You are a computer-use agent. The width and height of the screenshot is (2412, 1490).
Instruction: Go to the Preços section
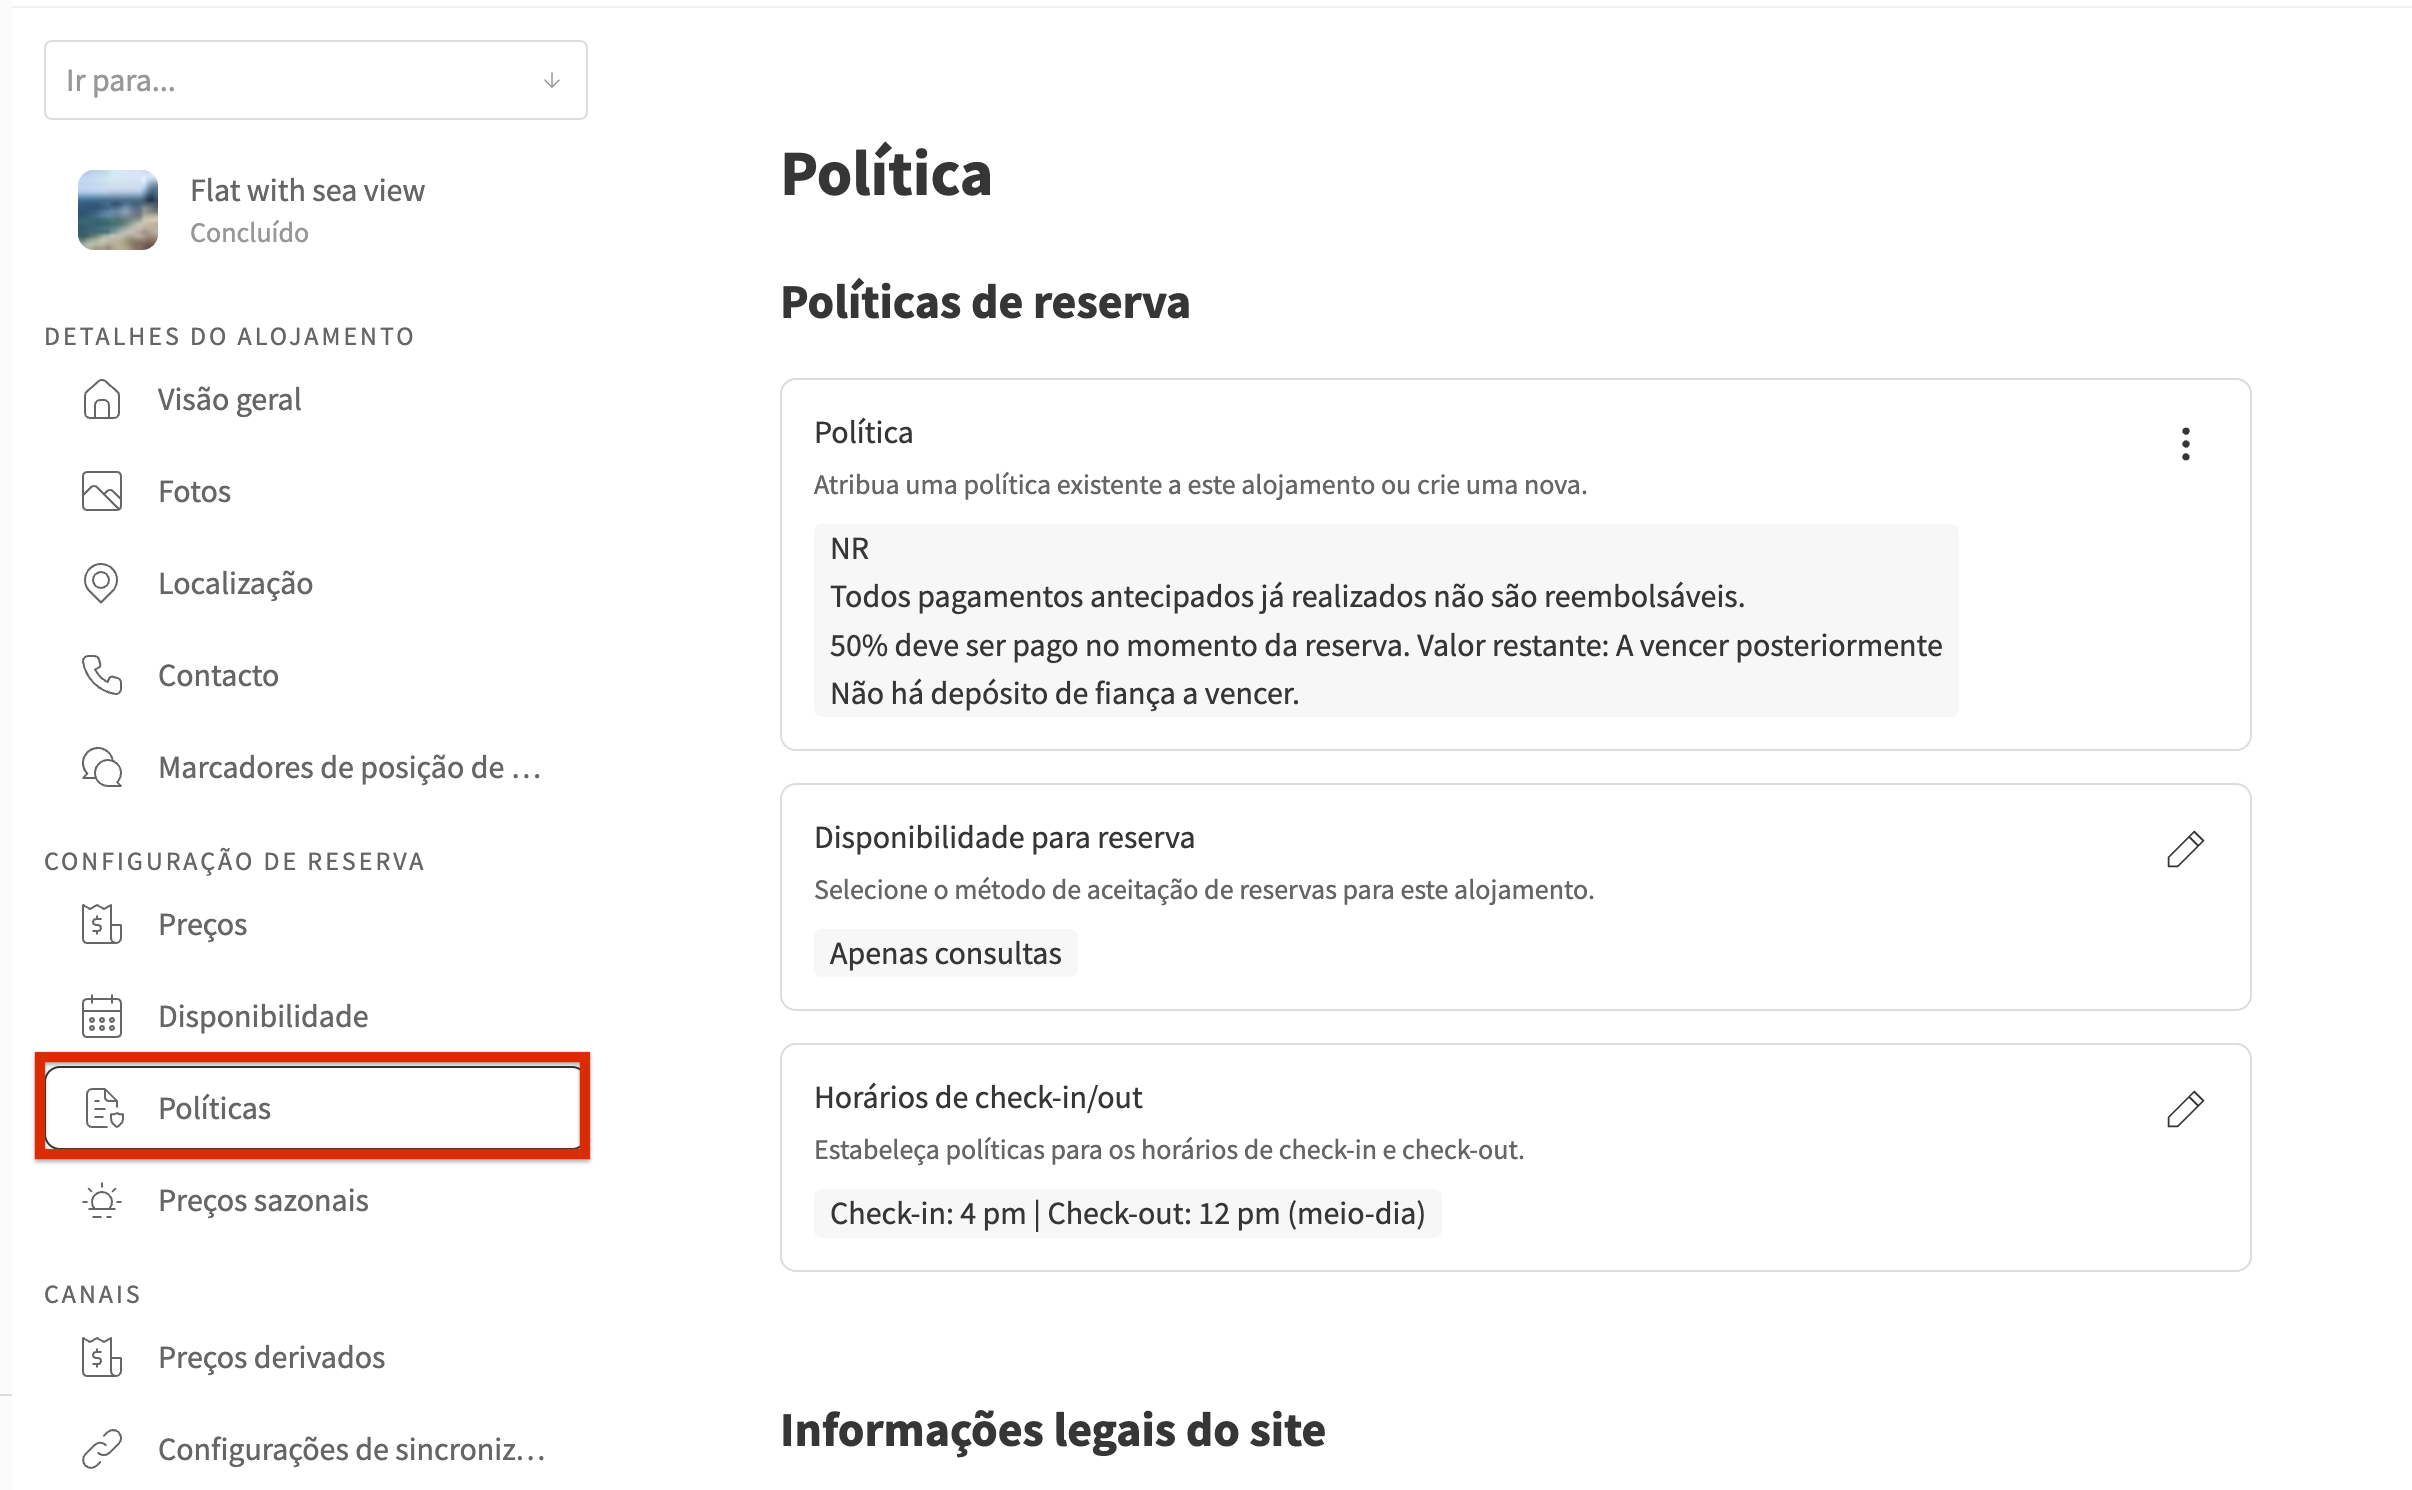coord(202,924)
